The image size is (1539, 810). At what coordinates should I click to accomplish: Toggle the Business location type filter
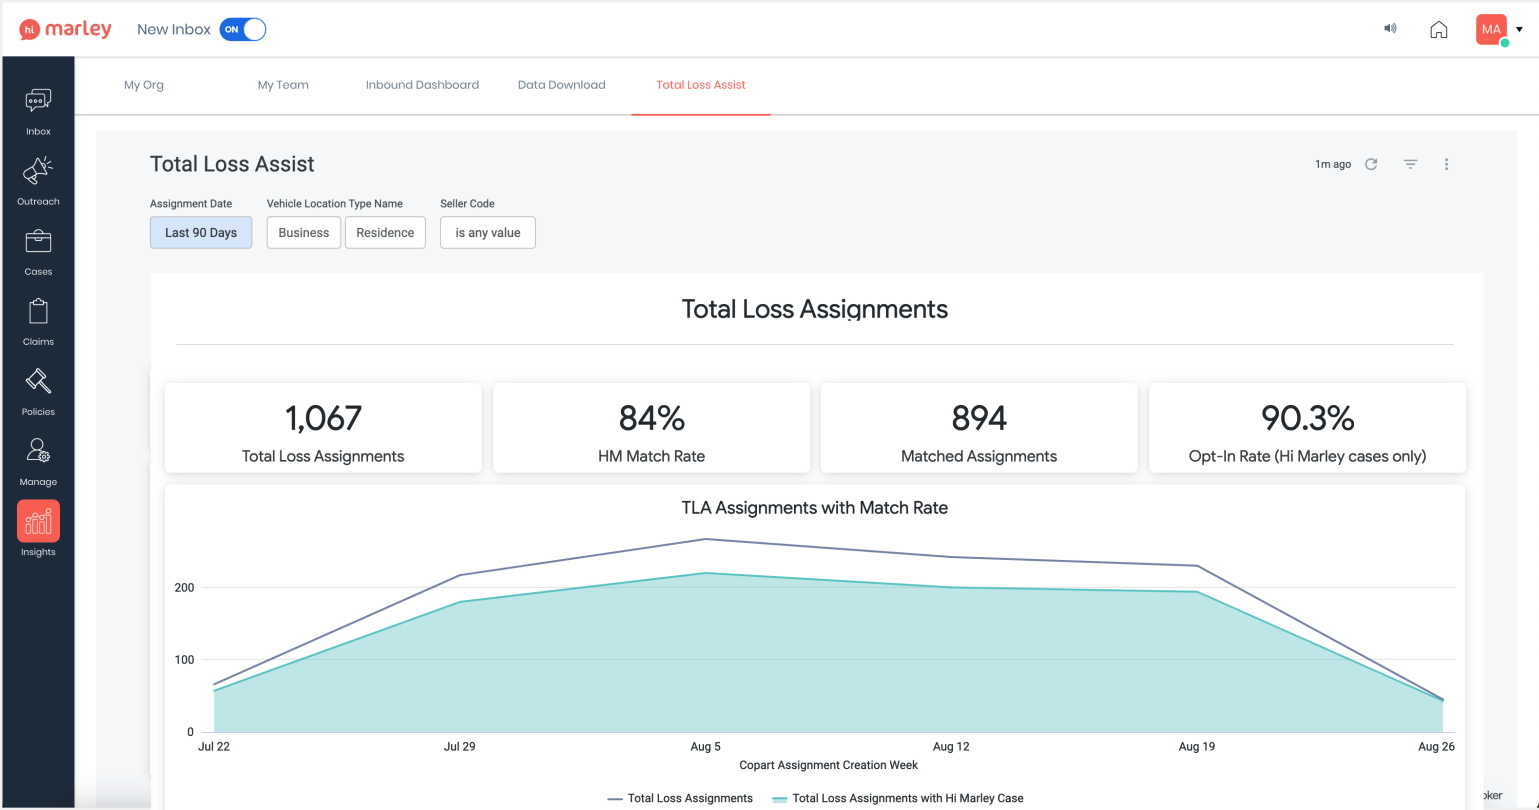(304, 233)
